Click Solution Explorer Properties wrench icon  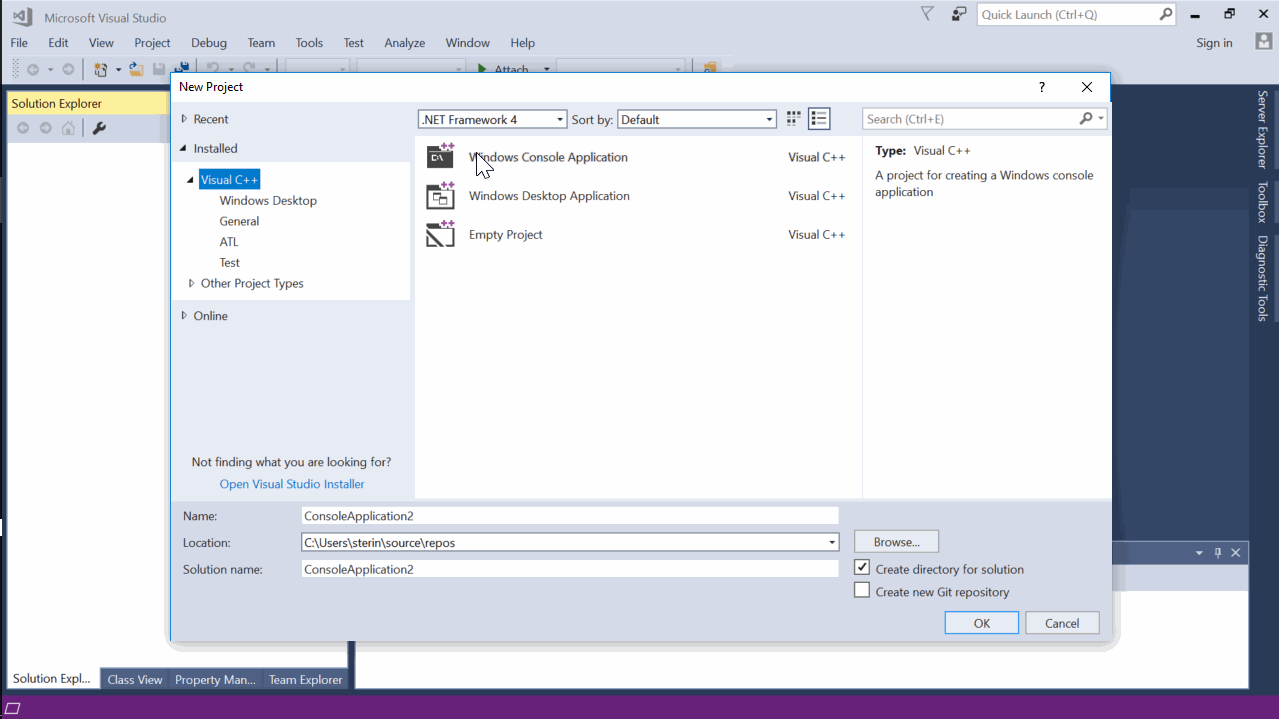coord(99,128)
